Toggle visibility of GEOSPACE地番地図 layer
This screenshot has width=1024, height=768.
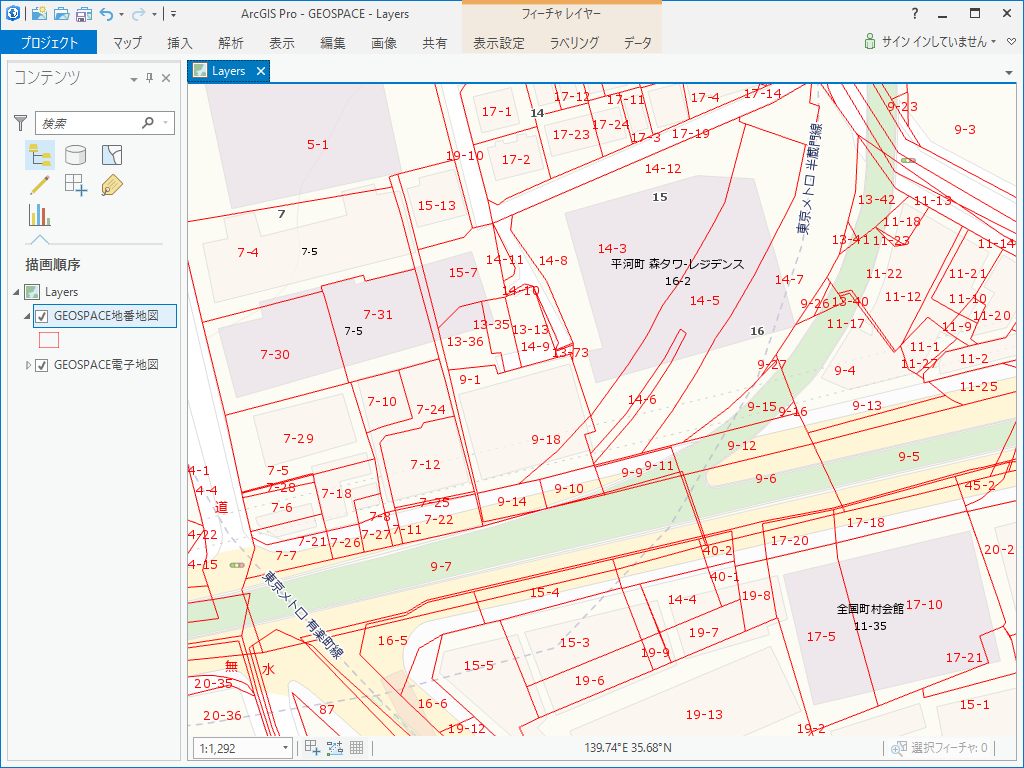(x=42, y=316)
